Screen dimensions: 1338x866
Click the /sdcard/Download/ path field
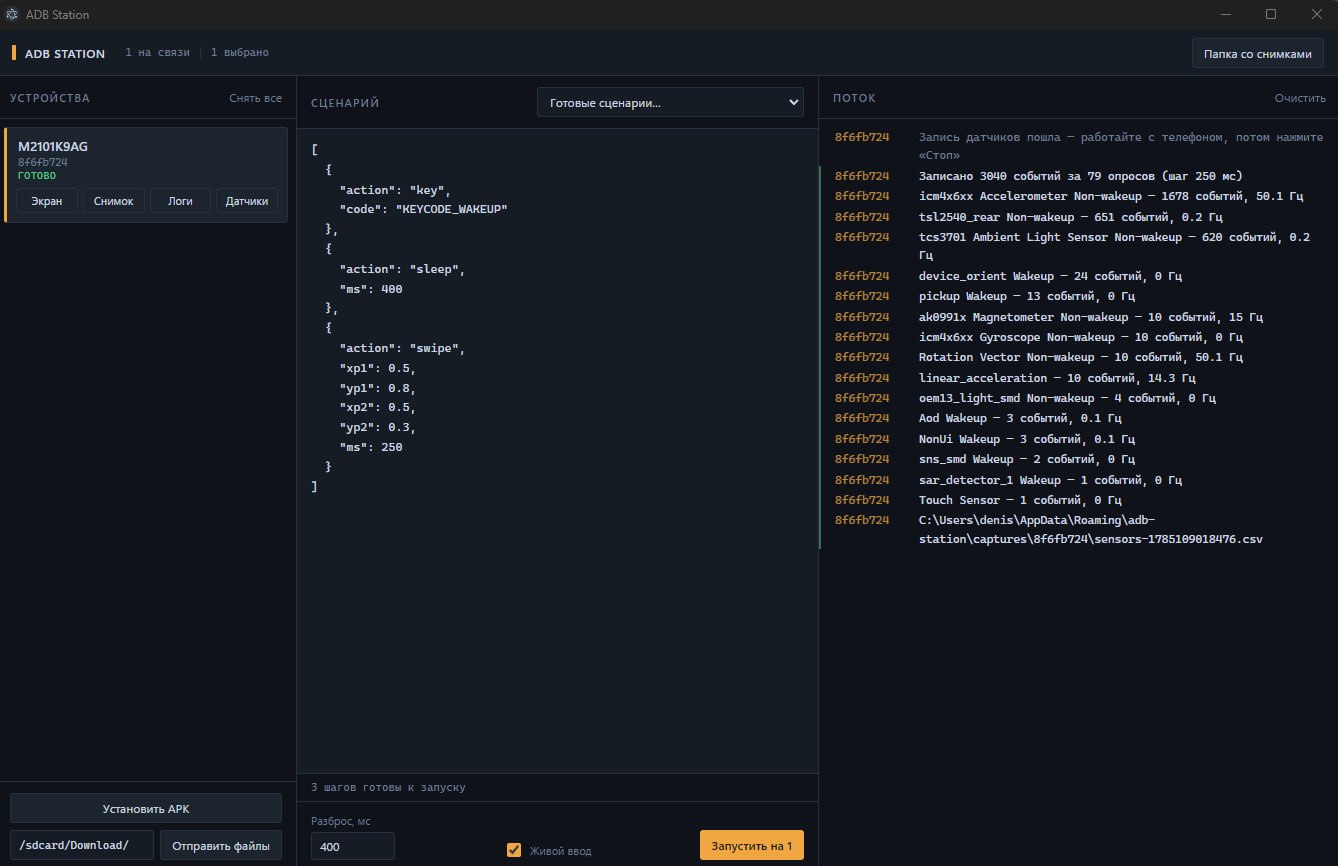point(82,845)
